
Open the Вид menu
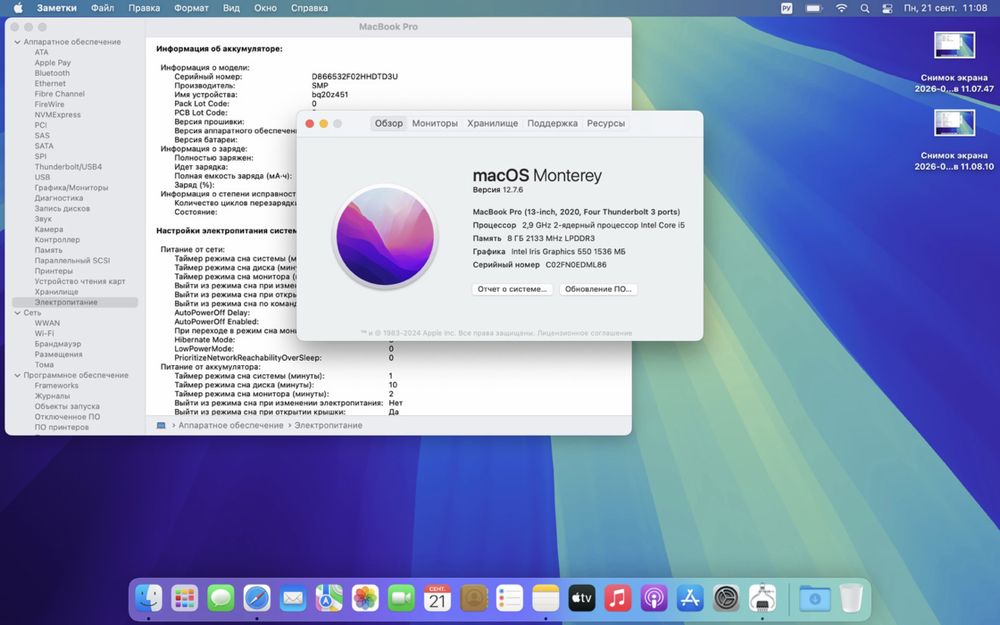point(232,8)
